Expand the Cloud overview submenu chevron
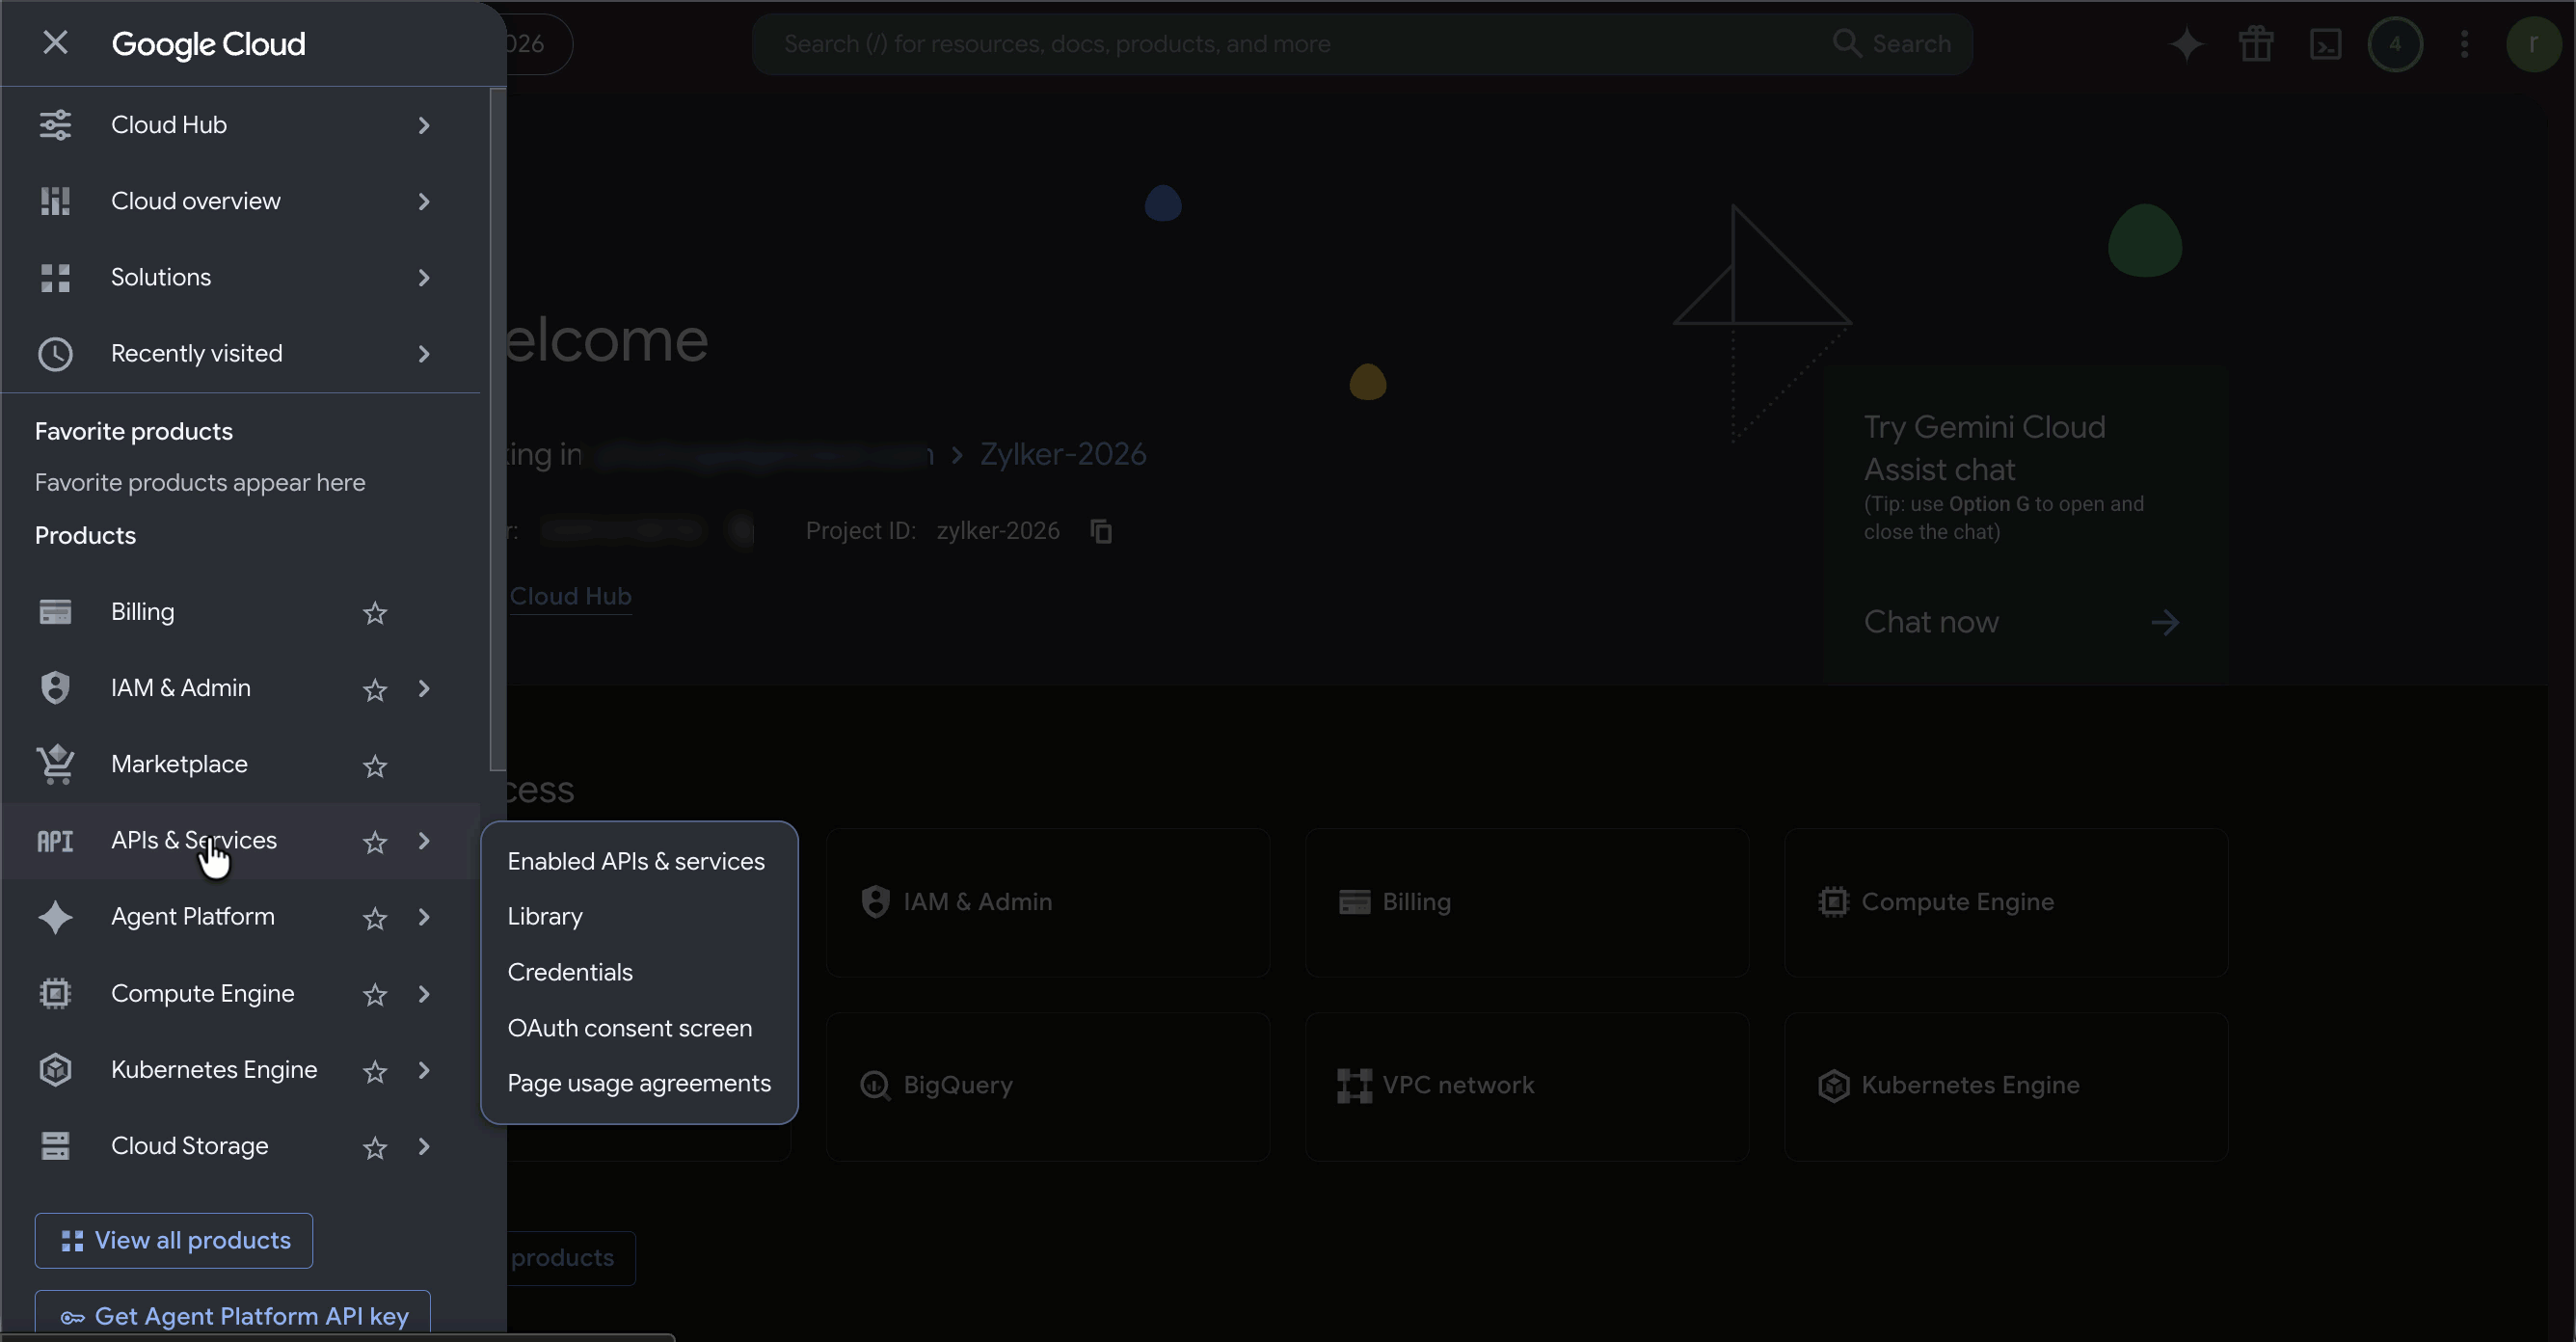Viewport: 2576px width, 1342px height. click(x=424, y=202)
